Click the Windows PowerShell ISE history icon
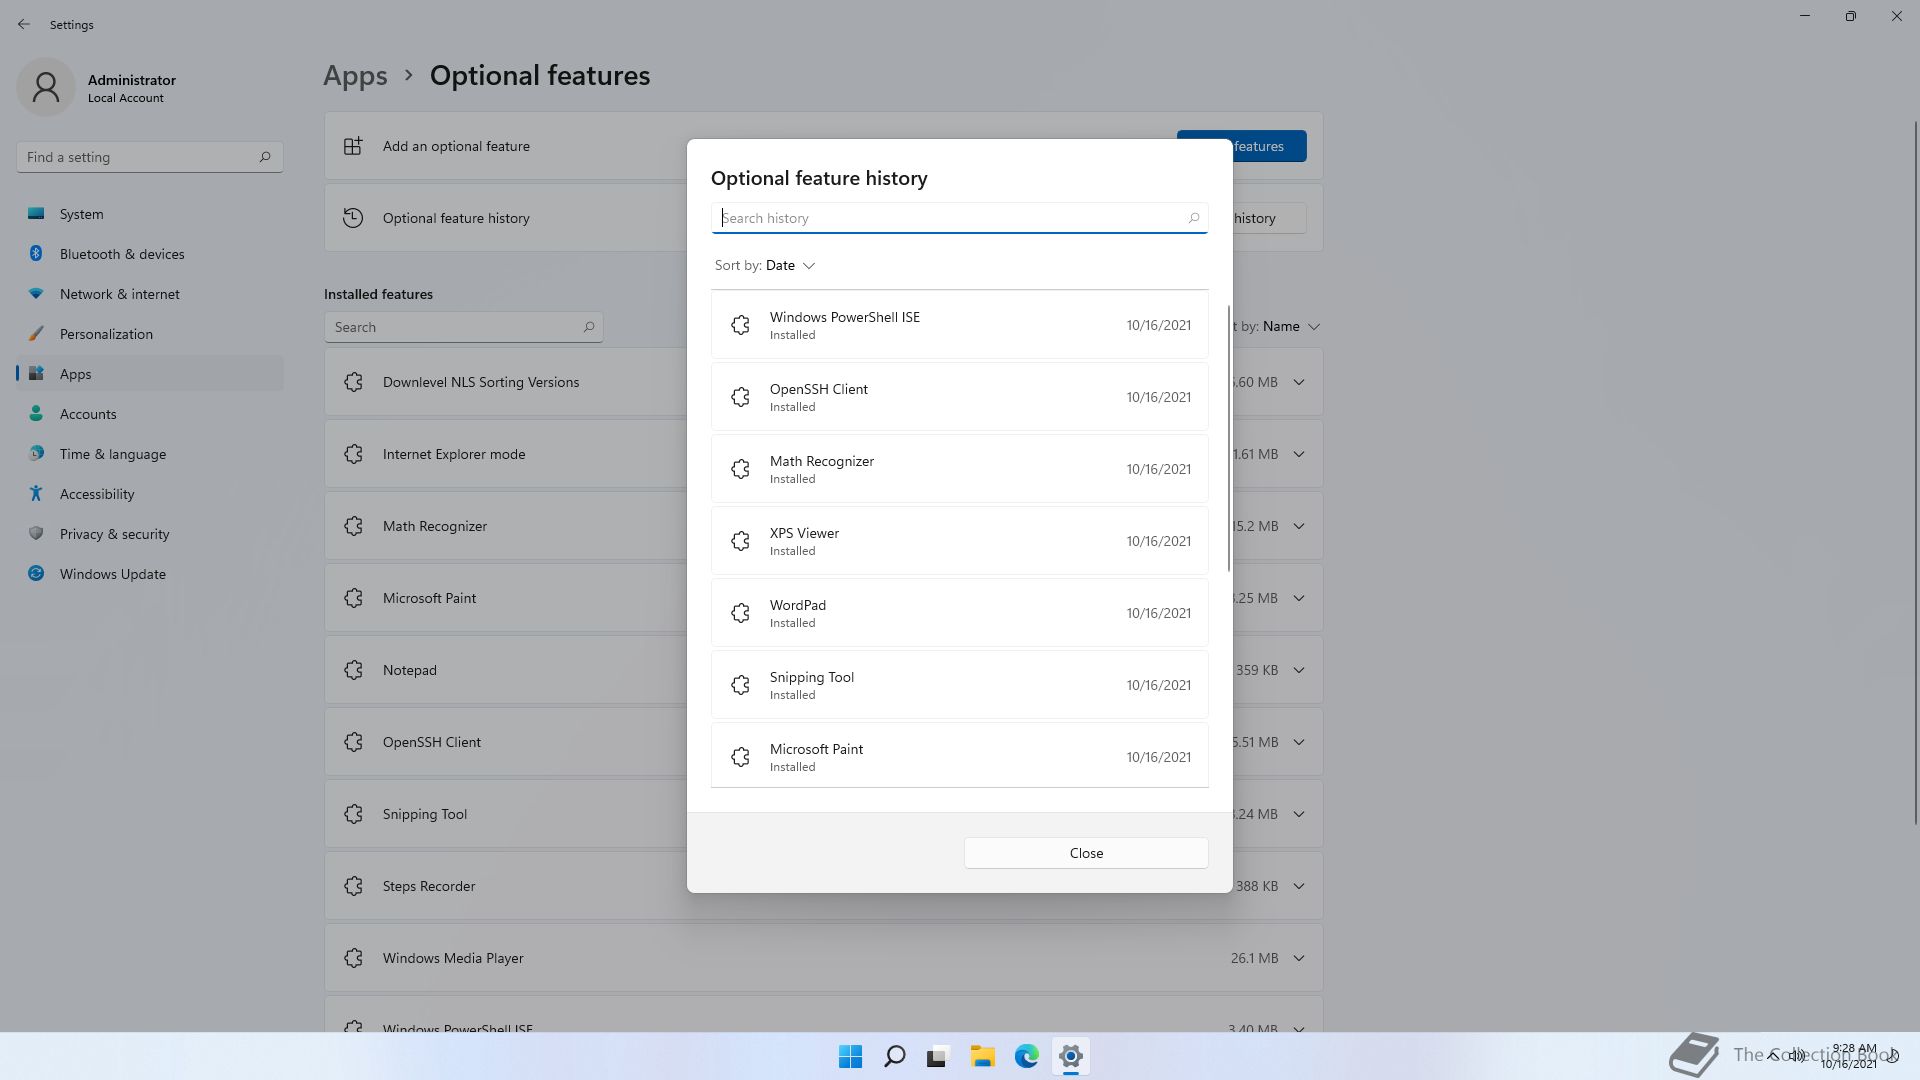1920x1080 pixels. coord(740,325)
